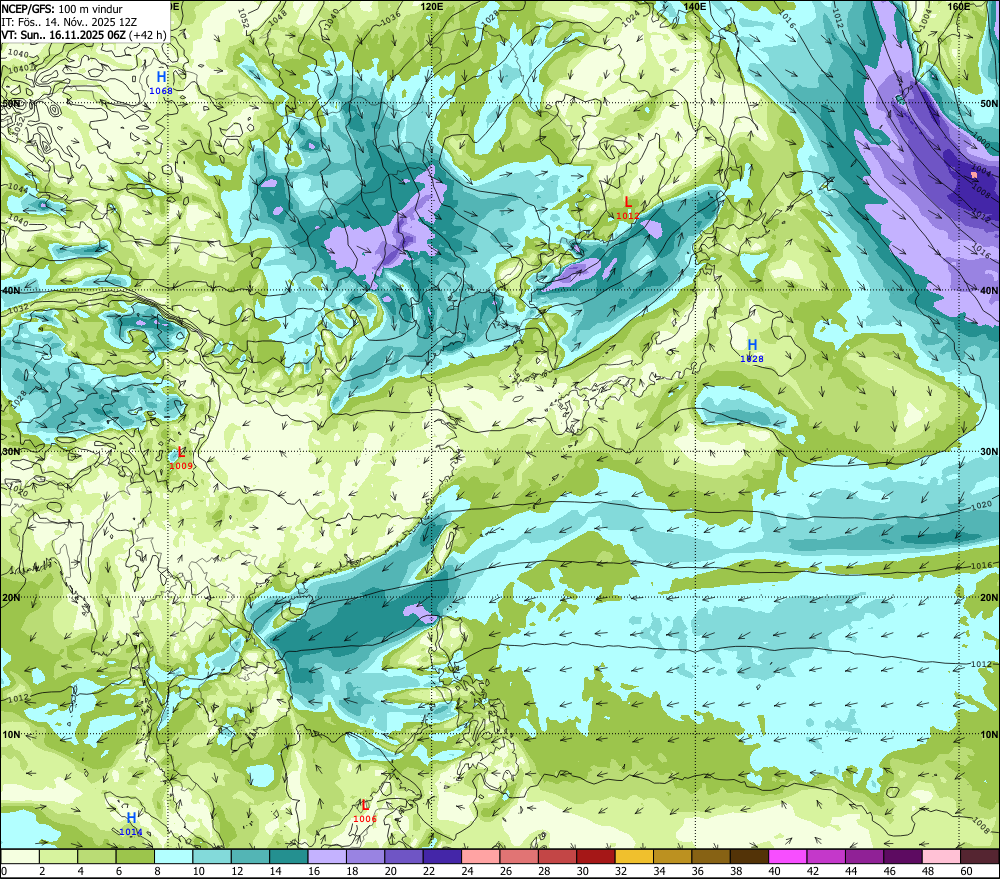Pick the brown 36–38 legend swatch
The image size is (1000, 879).
pyautogui.click(x=711, y=856)
